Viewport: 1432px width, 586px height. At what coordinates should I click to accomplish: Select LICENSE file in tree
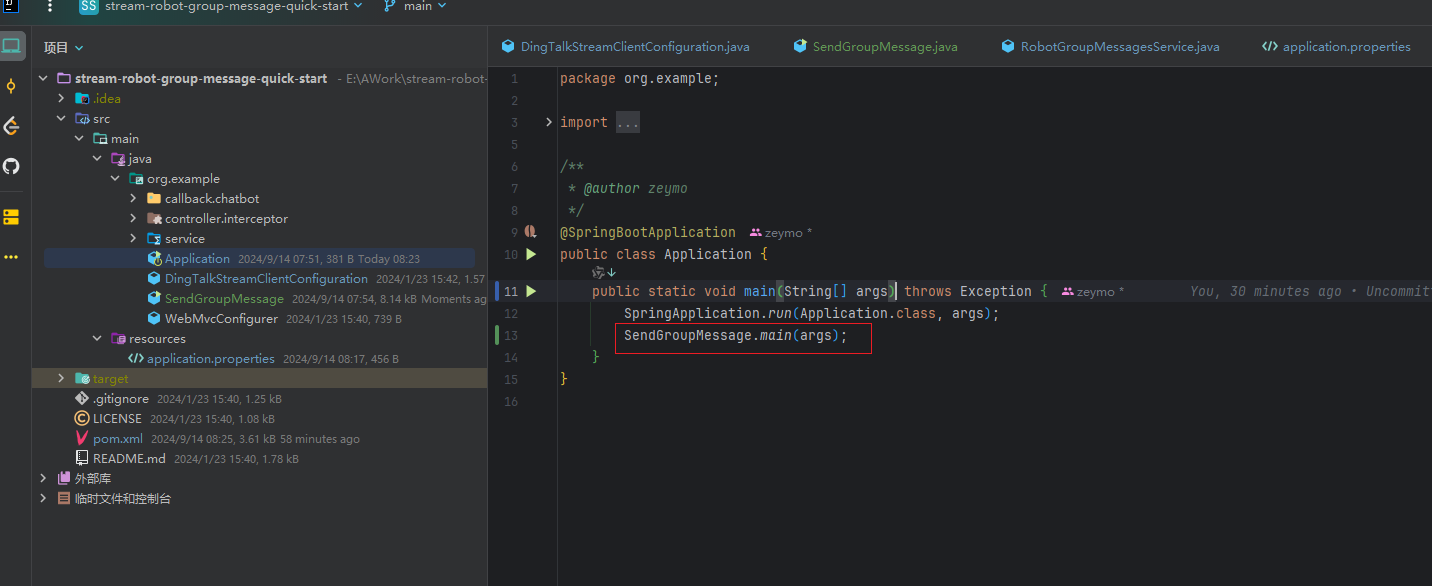(x=117, y=419)
